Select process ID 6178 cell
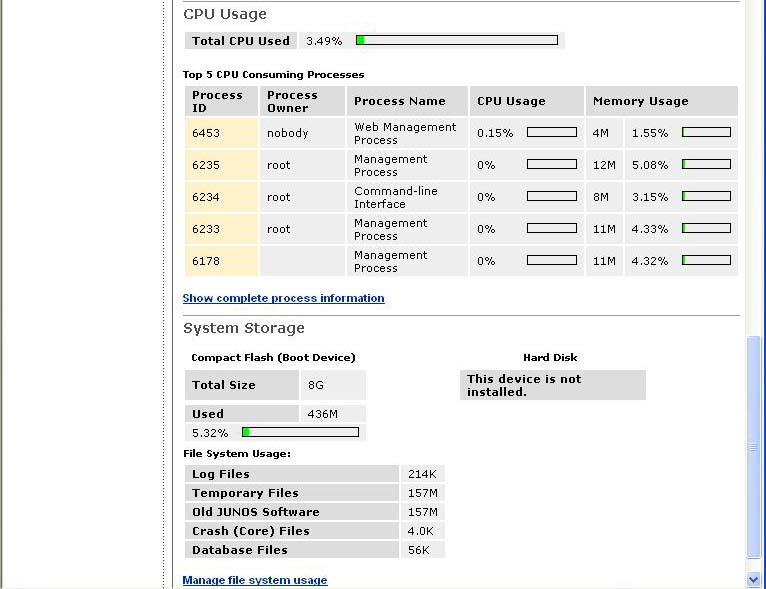766x589 pixels. 221,261
